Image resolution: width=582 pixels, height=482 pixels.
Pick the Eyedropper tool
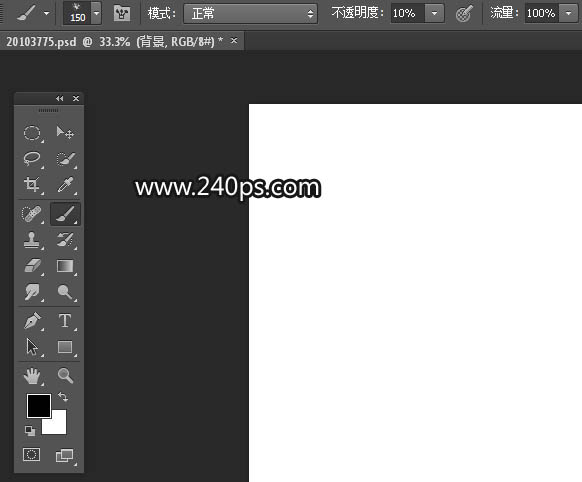point(65,184)
